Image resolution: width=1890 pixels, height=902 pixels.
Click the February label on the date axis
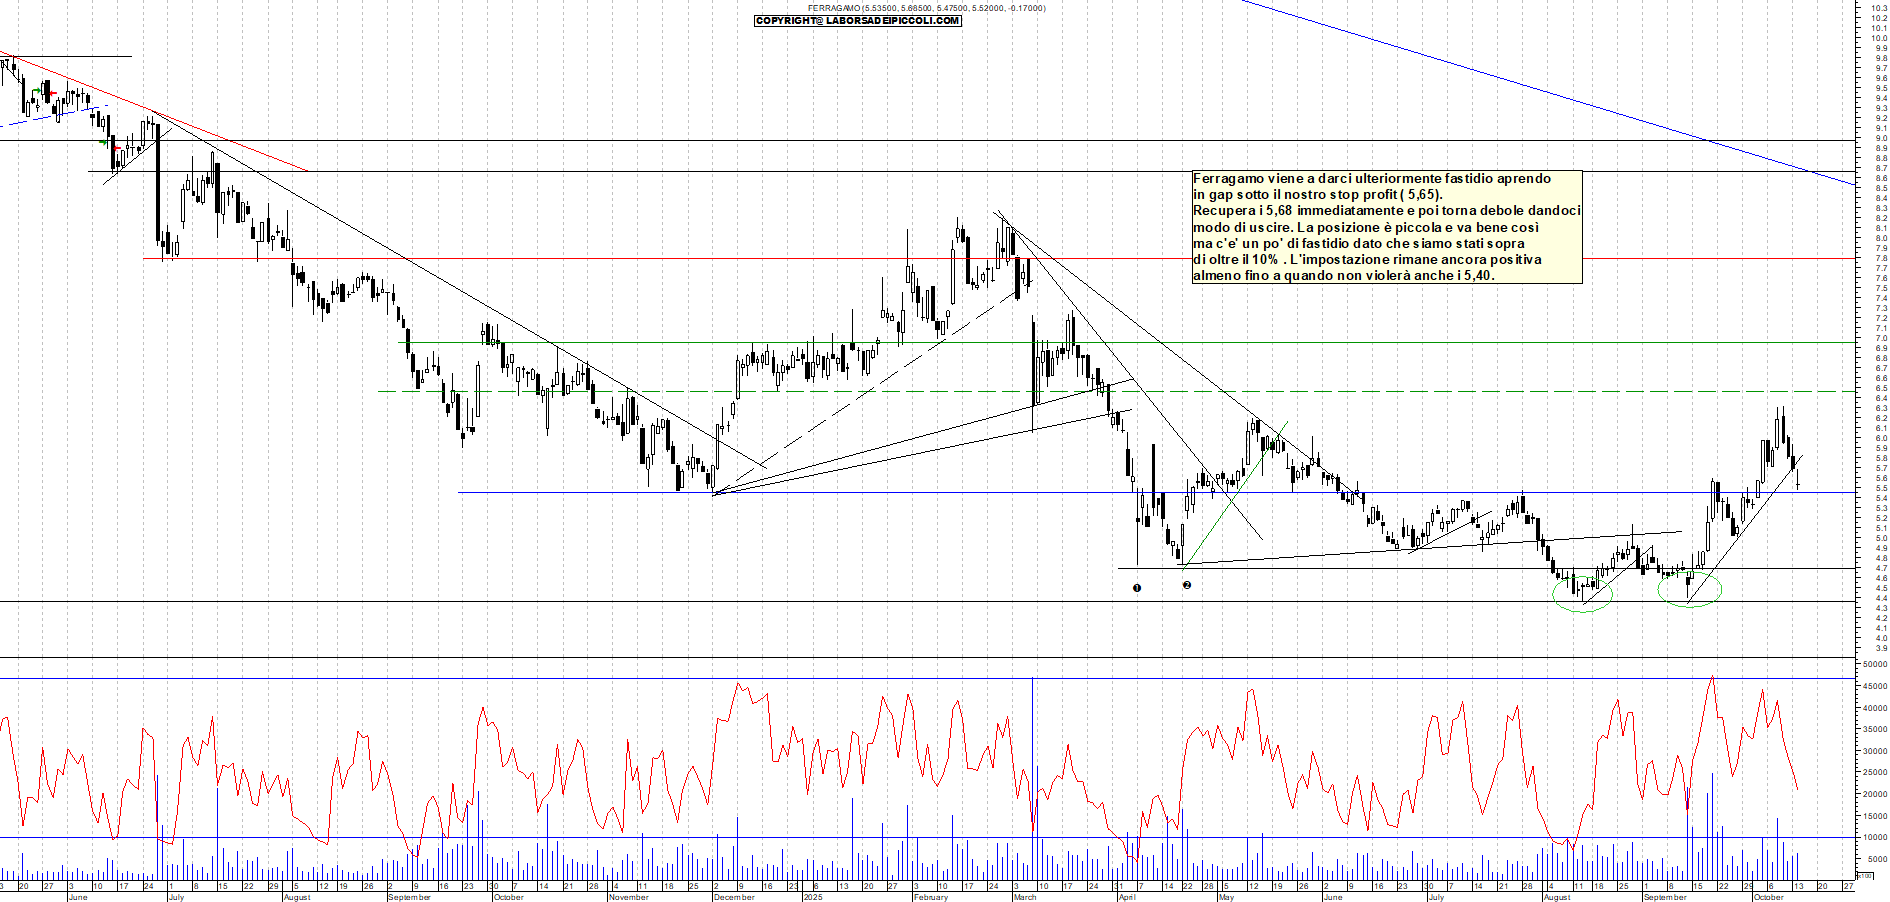930,897
